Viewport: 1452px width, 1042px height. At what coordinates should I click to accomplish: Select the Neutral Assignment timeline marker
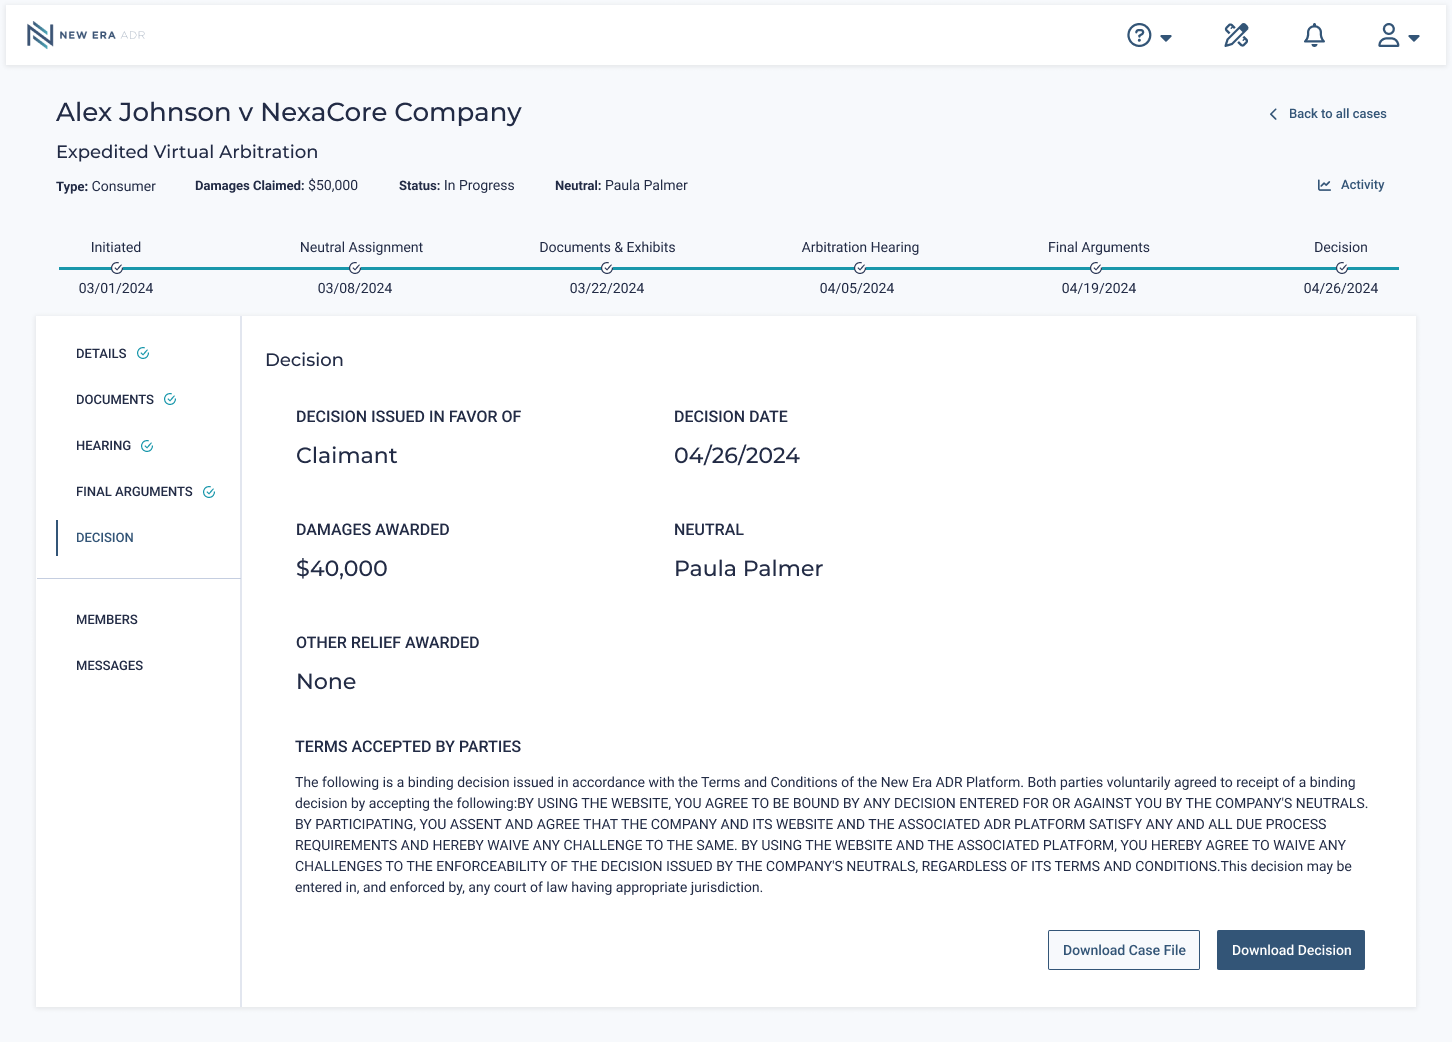tap(355, 268)
